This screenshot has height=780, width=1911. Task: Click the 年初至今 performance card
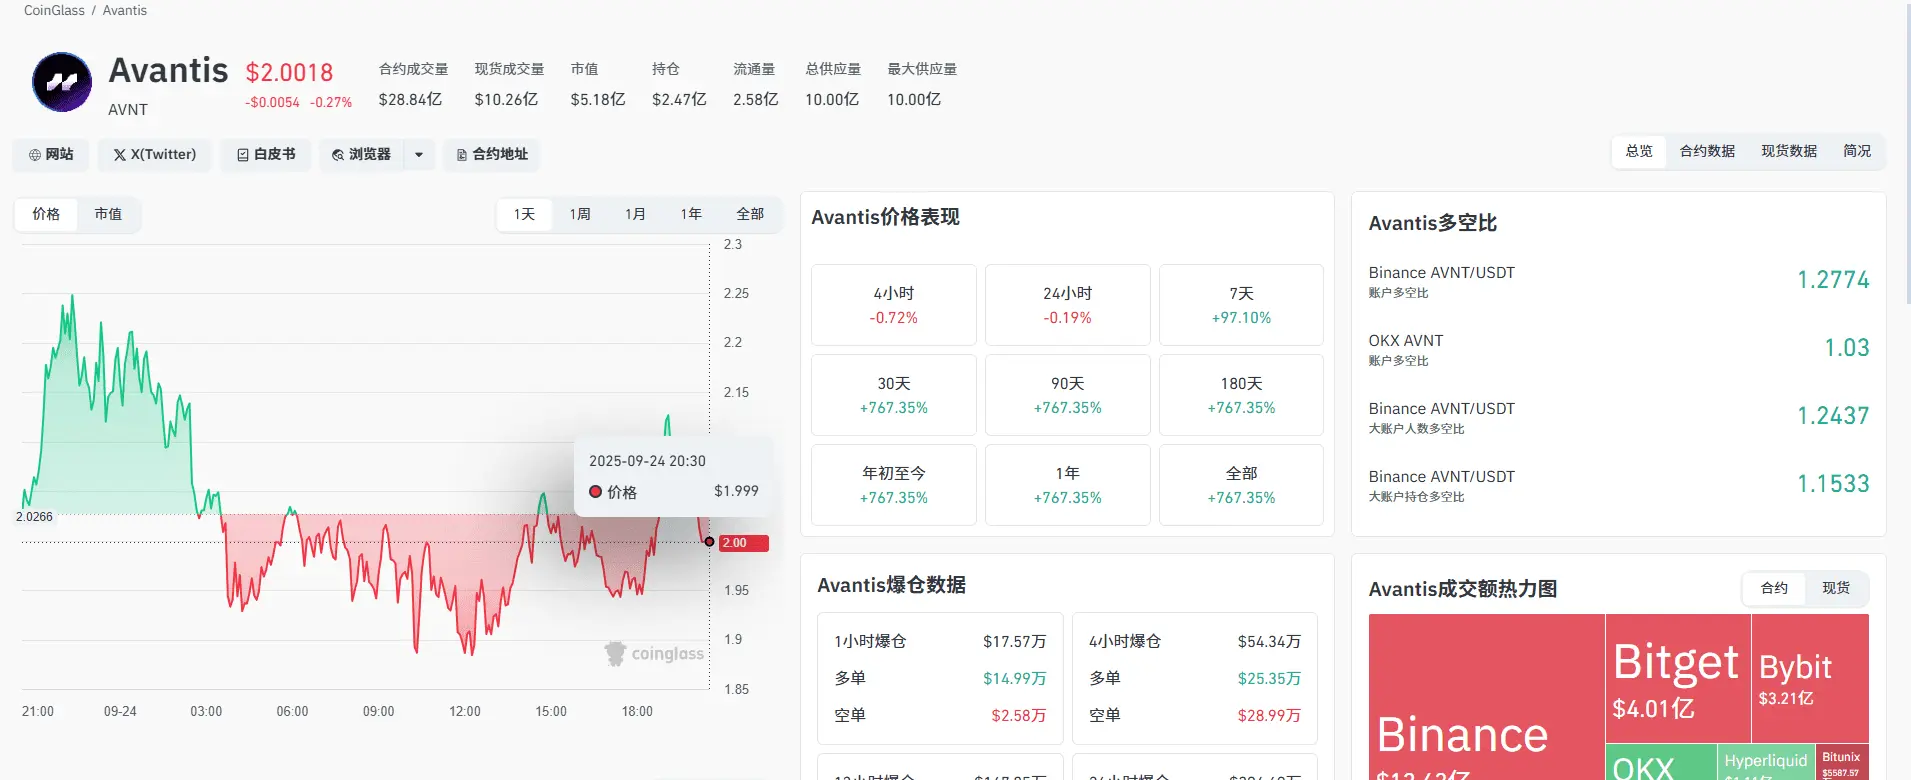pos(894,485)
